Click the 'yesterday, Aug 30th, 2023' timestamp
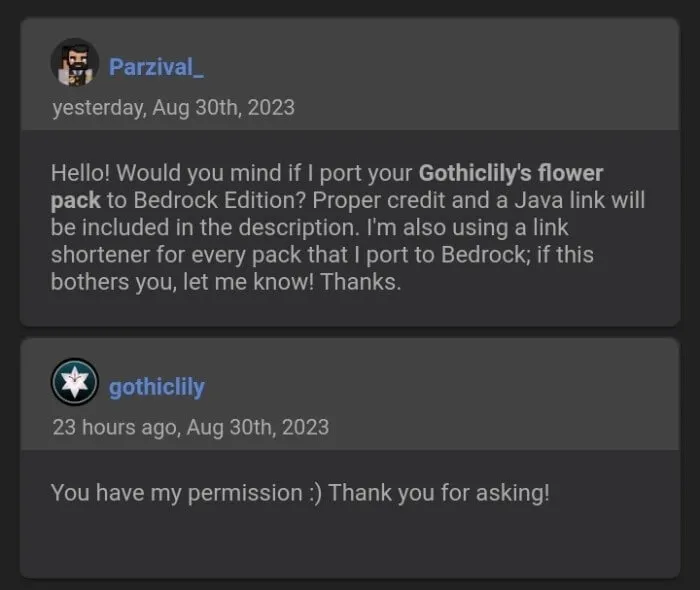 pyautogui.click(x=173, y=108)
